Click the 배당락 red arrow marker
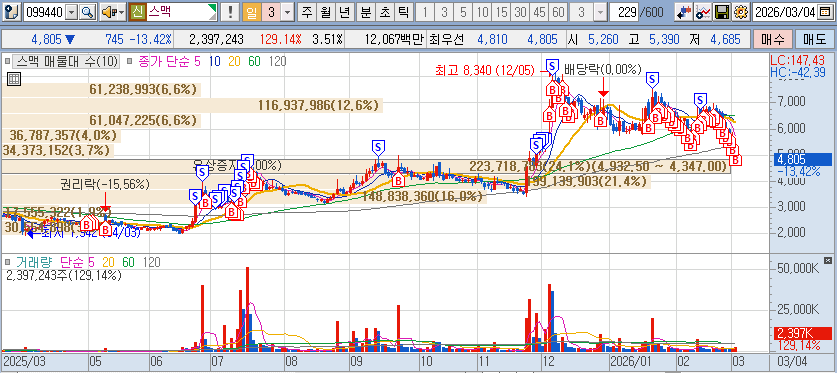 (x=603, y=86)
